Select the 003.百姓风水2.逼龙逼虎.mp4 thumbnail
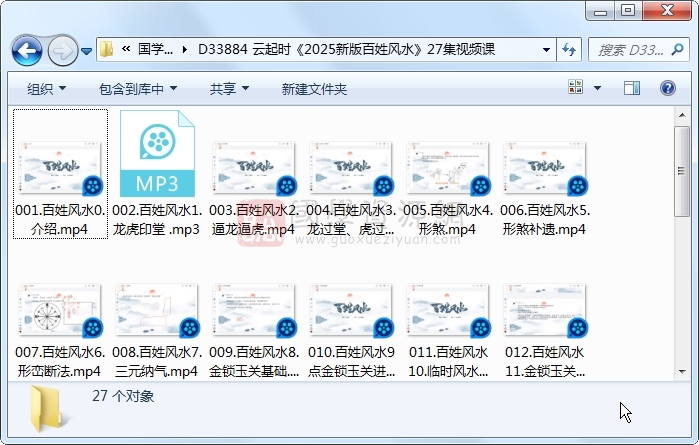 [254, 169]
